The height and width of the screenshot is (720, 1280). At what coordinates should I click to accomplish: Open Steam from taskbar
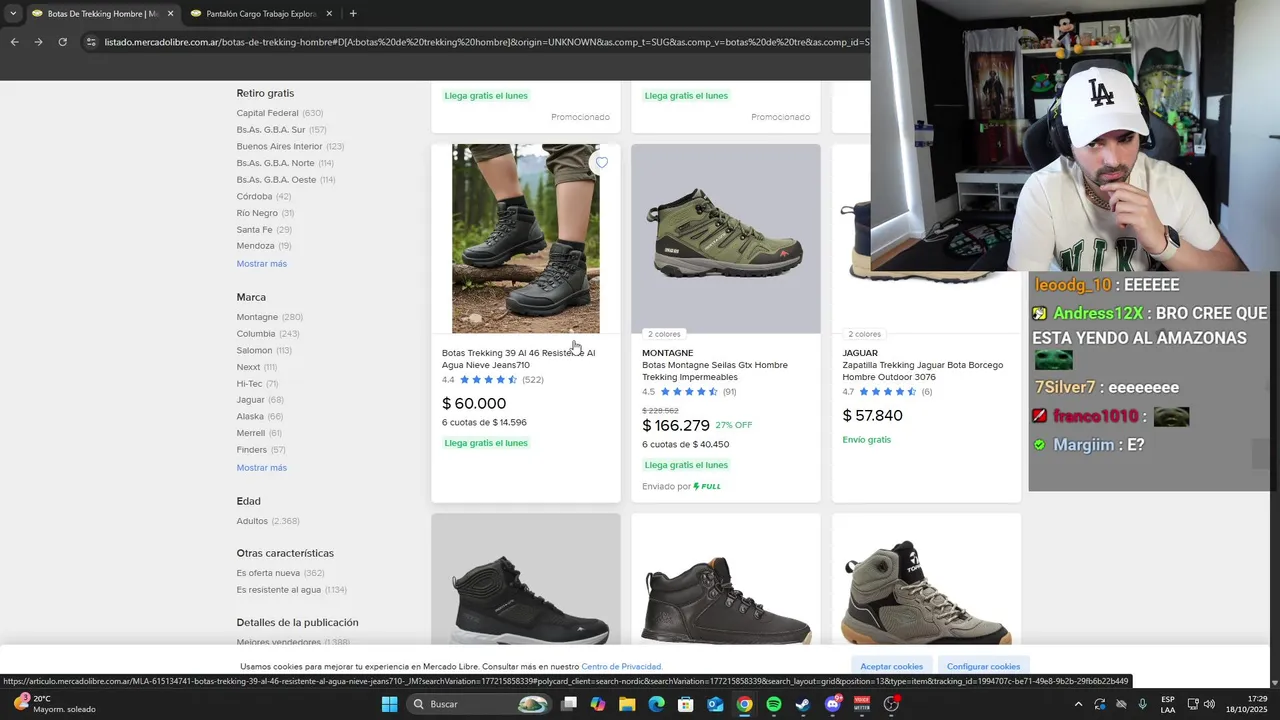[x=803, y=704]
